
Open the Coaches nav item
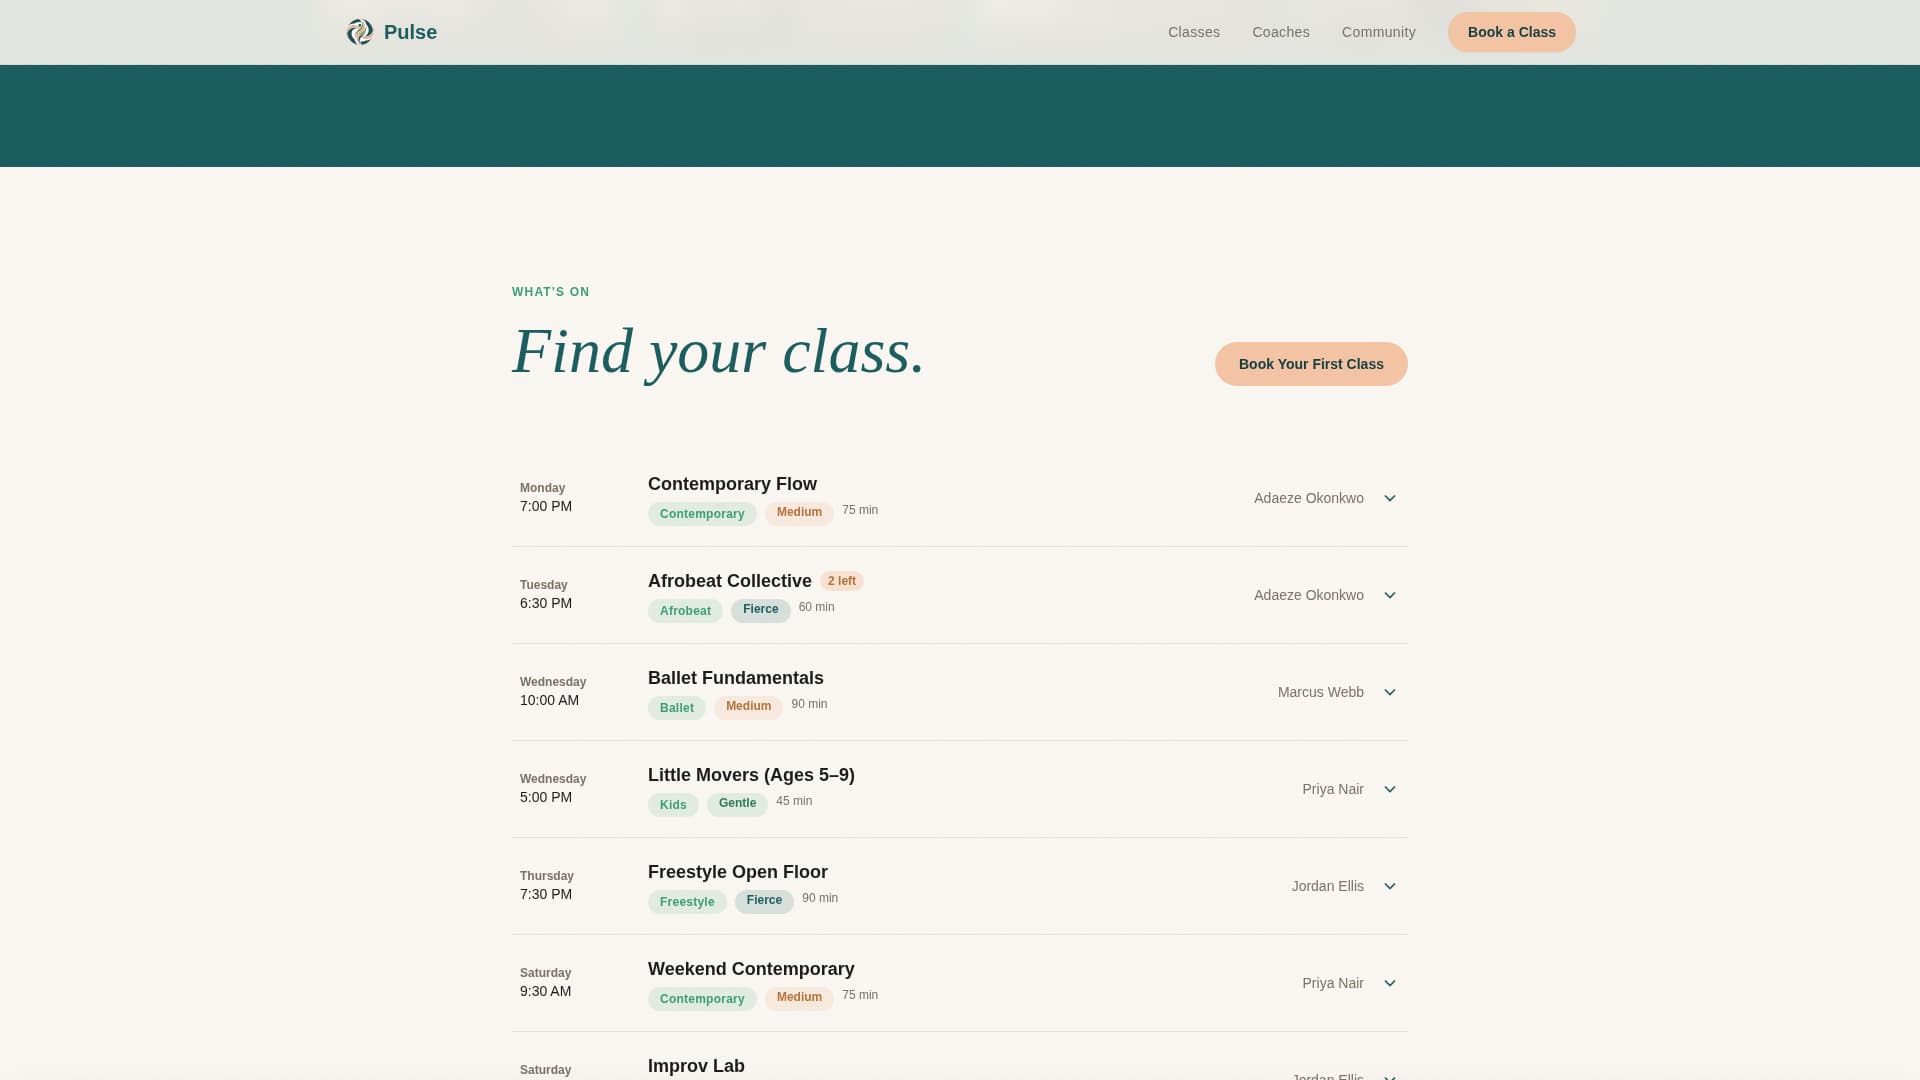1280,32
